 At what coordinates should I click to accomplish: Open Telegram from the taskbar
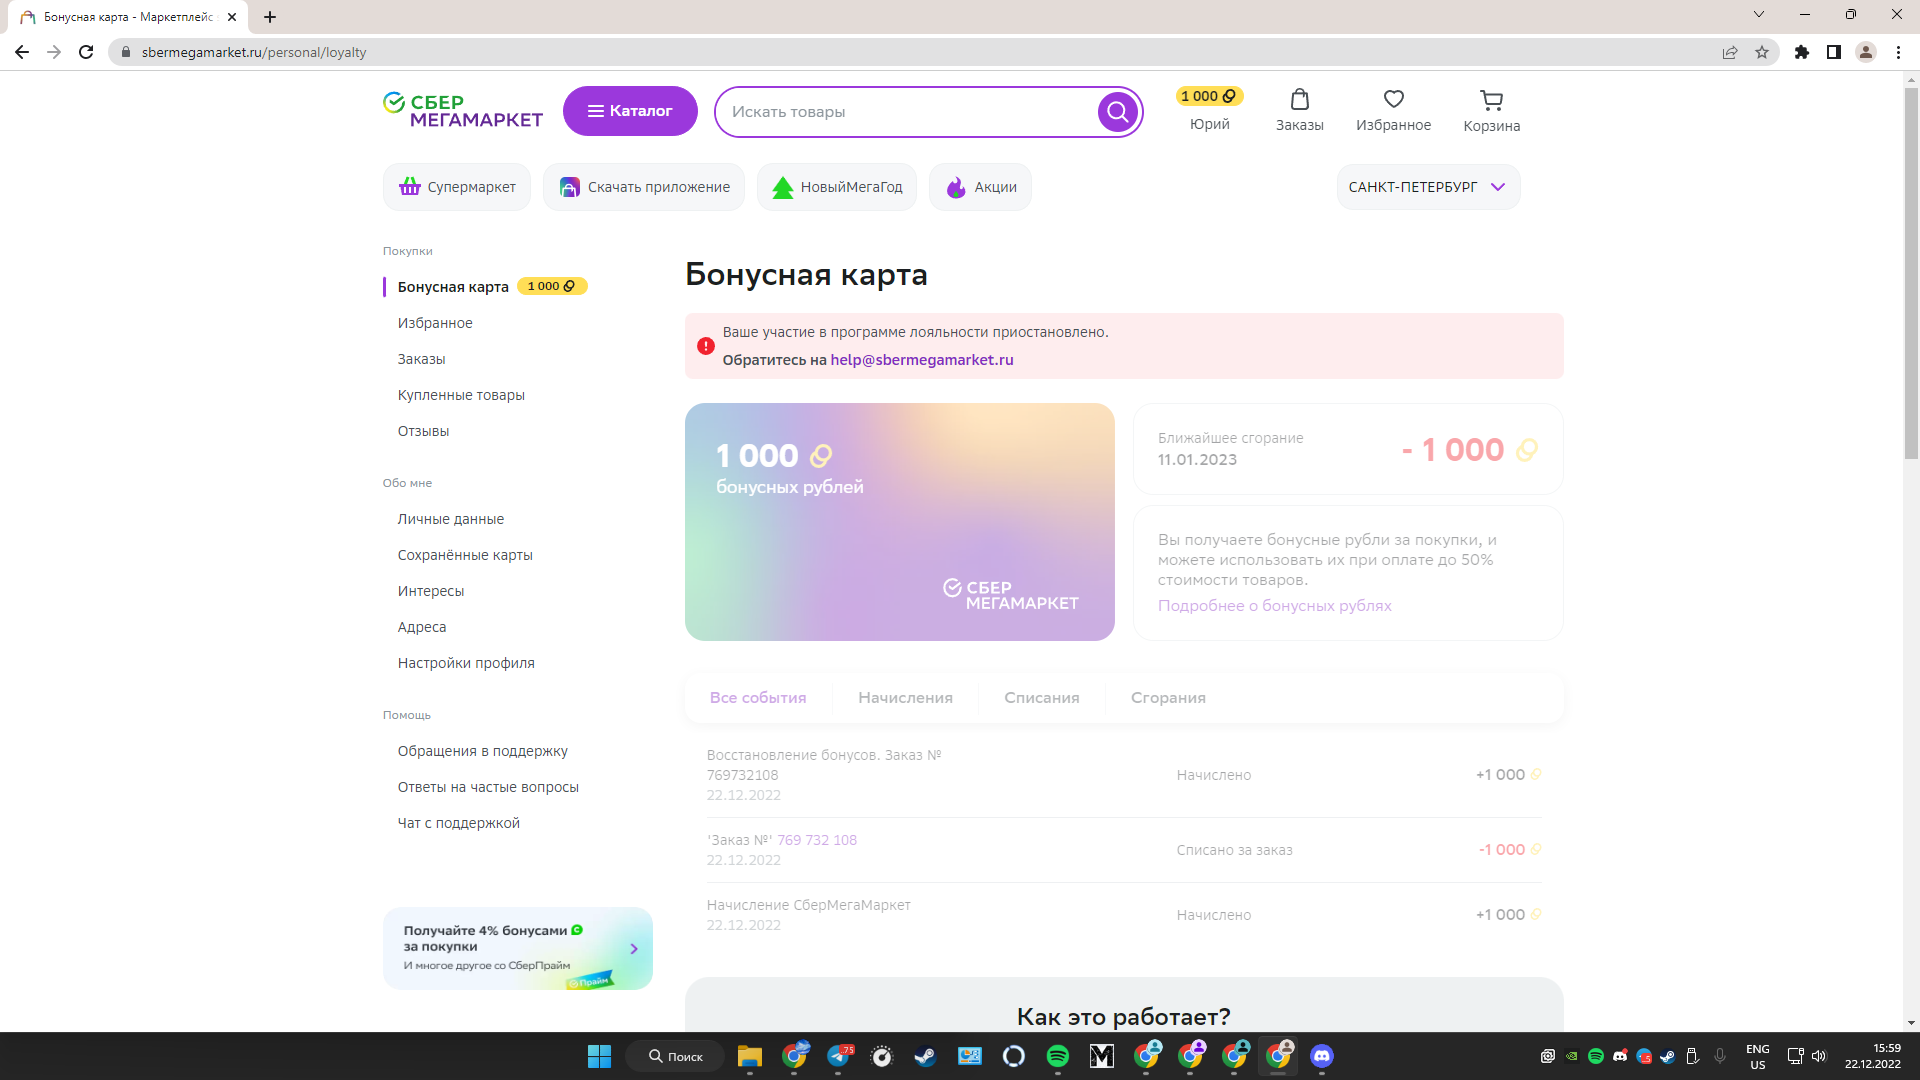[838, 1056]
